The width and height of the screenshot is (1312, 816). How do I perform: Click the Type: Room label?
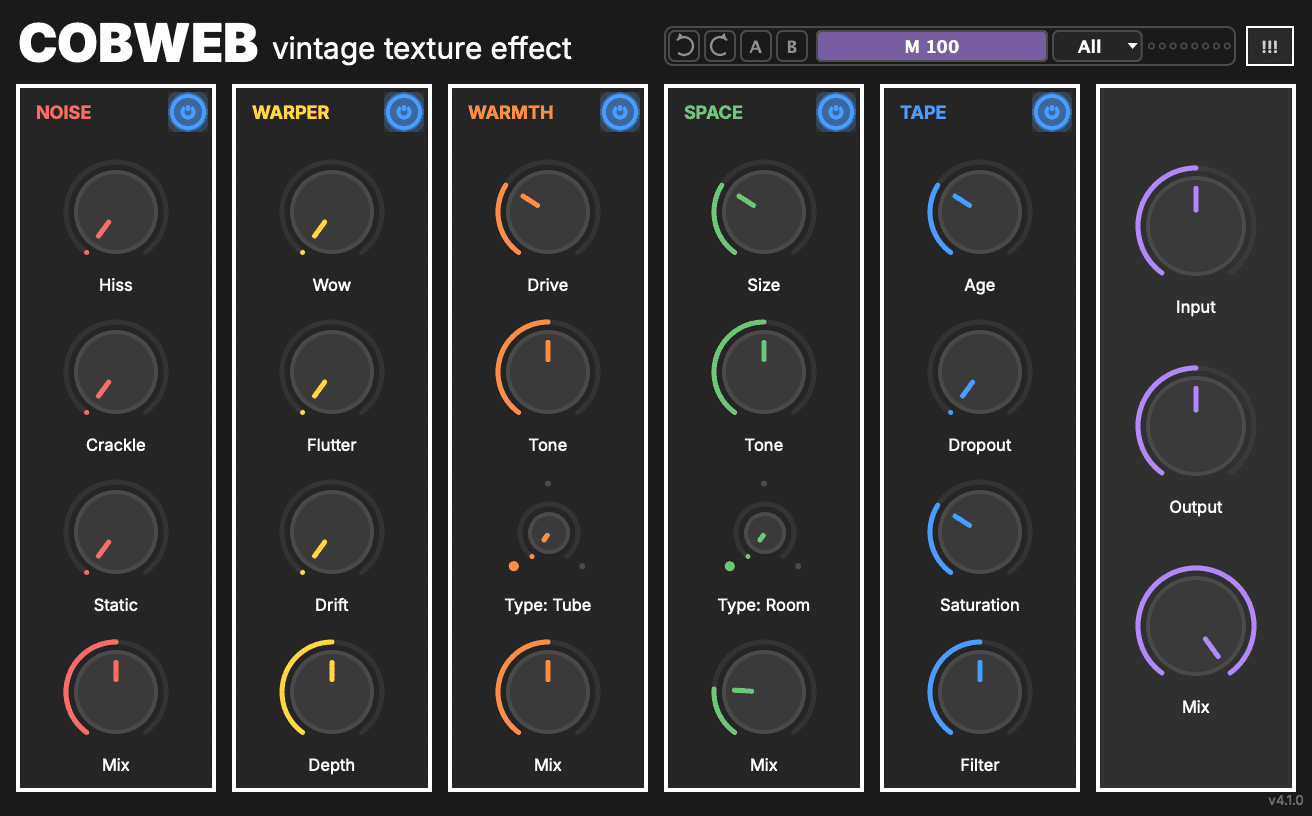pos(764,605)
